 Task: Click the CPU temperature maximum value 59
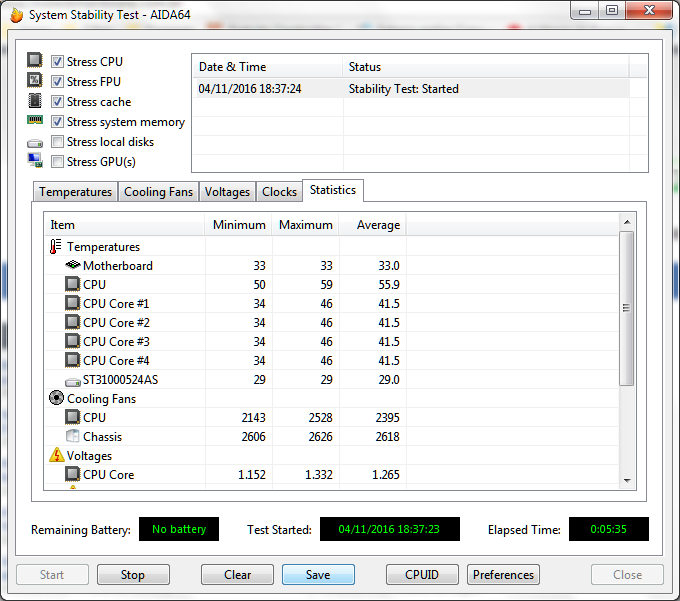click(326, 284)
